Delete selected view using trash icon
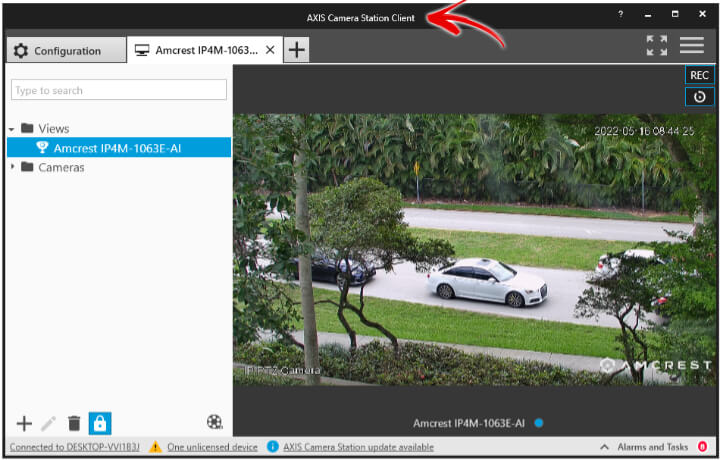The image size is (720, 460). pyautogui.click(x=74, y=424)
